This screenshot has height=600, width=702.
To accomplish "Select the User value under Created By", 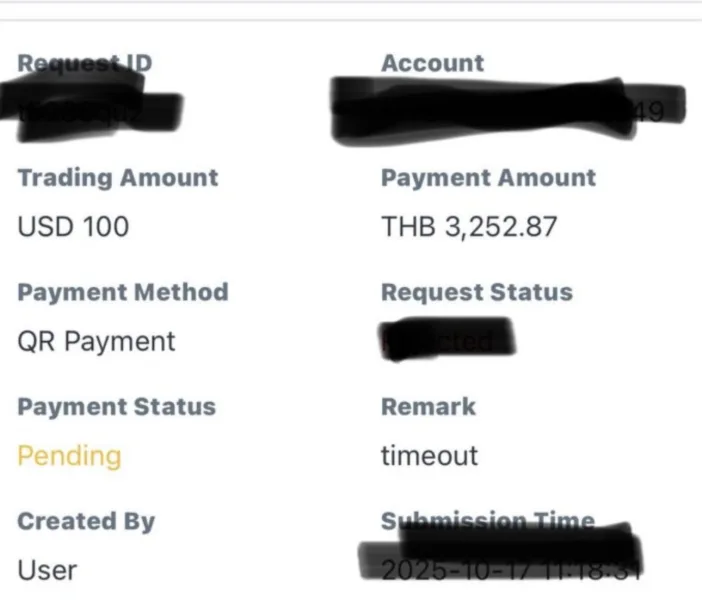I will pos(47,570).
